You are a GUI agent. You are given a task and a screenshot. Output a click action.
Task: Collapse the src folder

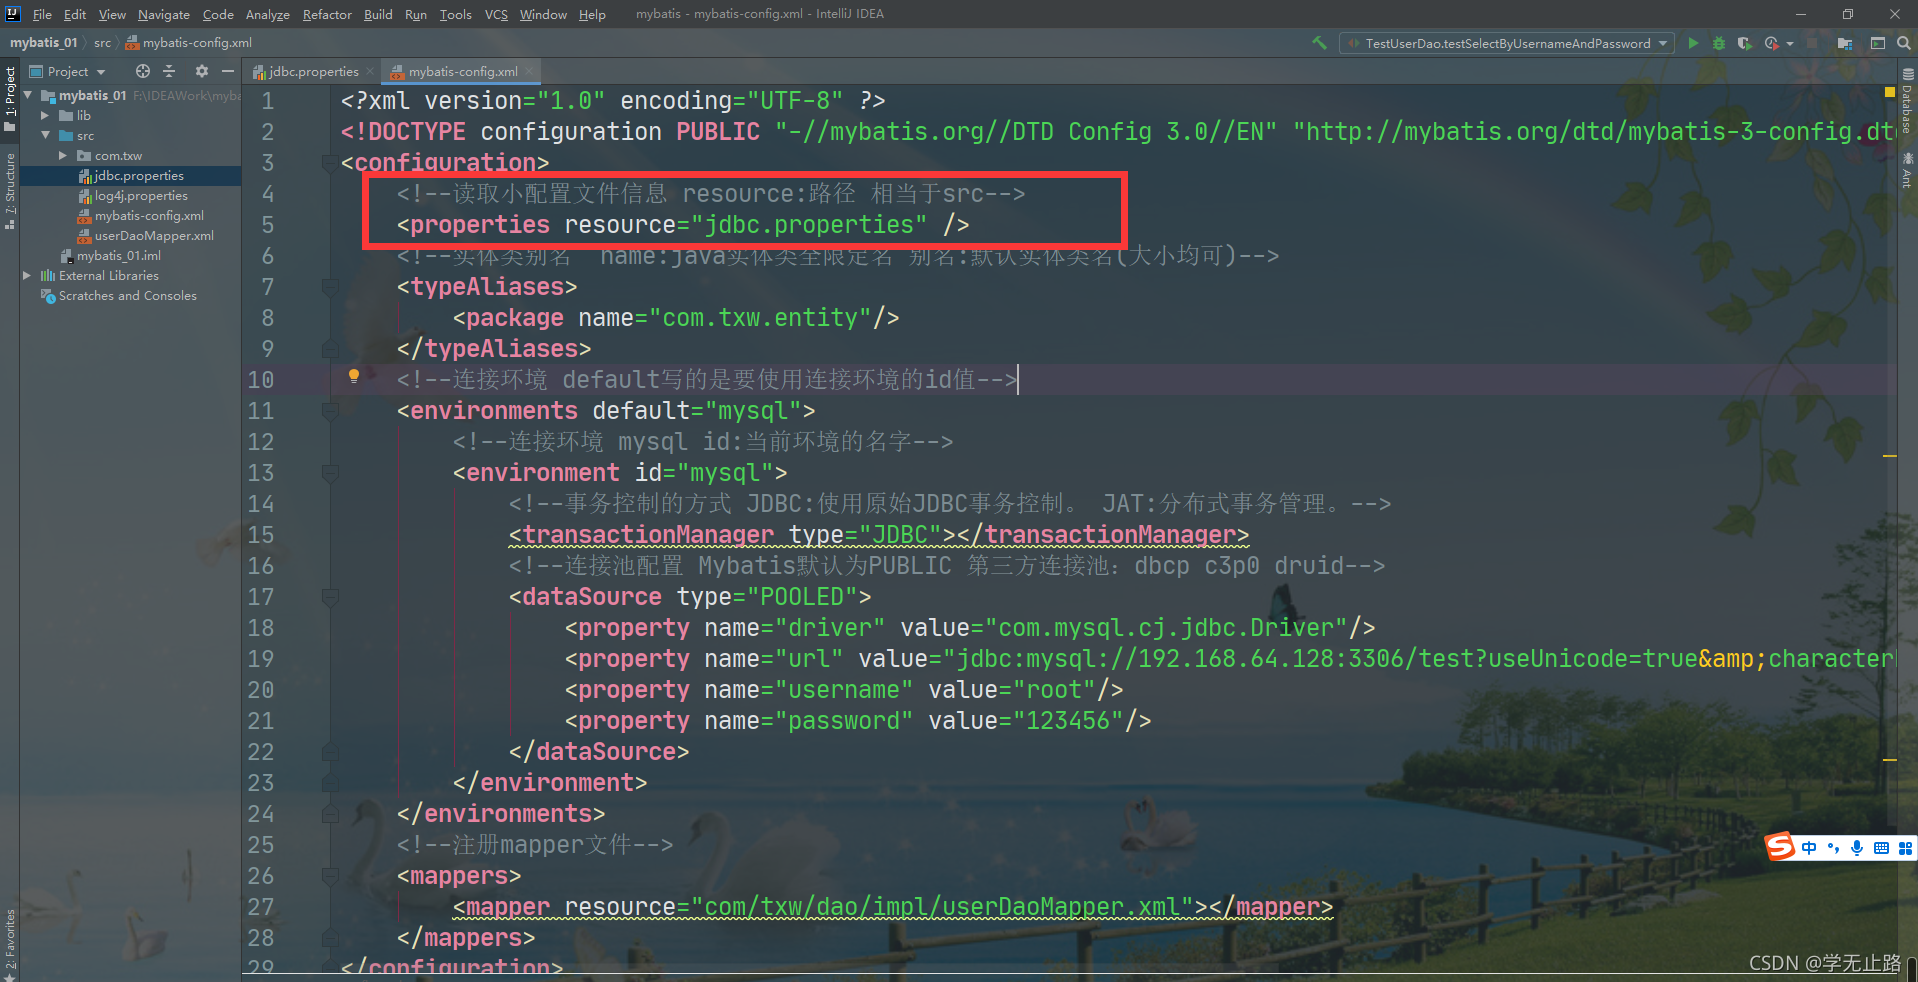(45, 135)
